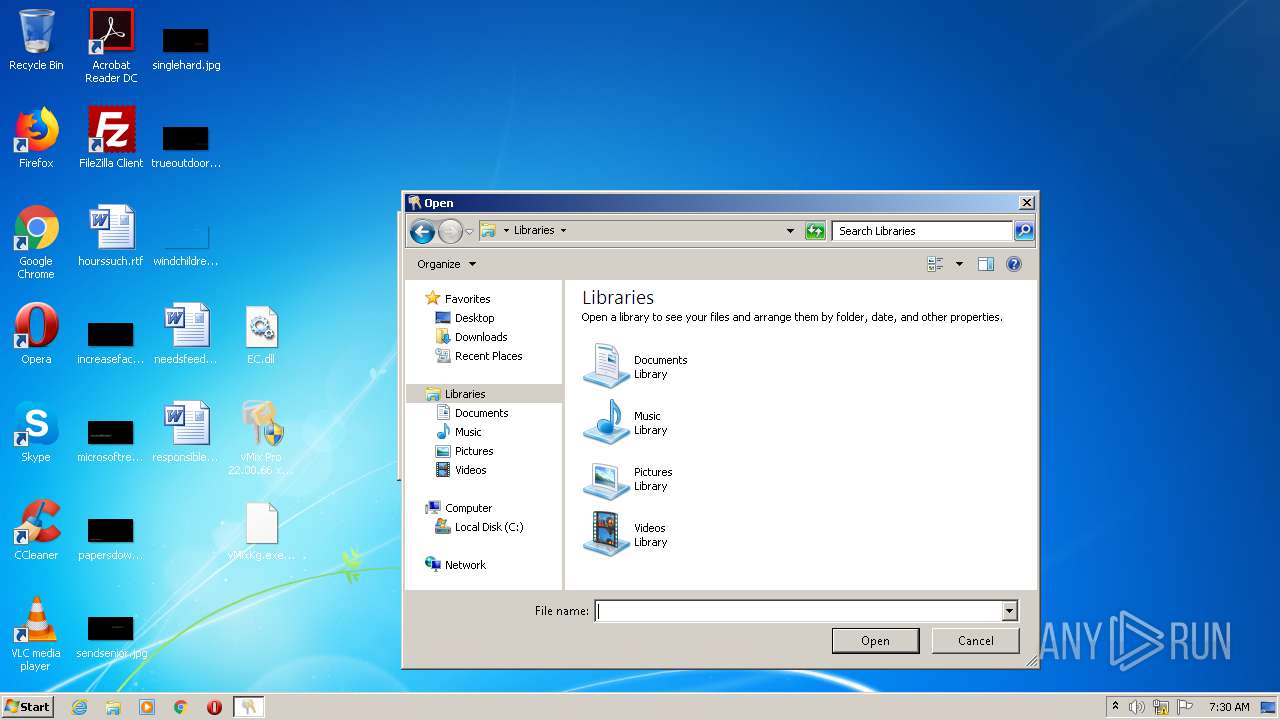This screenshot has width=1280, height=720.
Task: Select the Recycle Bin desktop icon
Action: click(36, 41)
